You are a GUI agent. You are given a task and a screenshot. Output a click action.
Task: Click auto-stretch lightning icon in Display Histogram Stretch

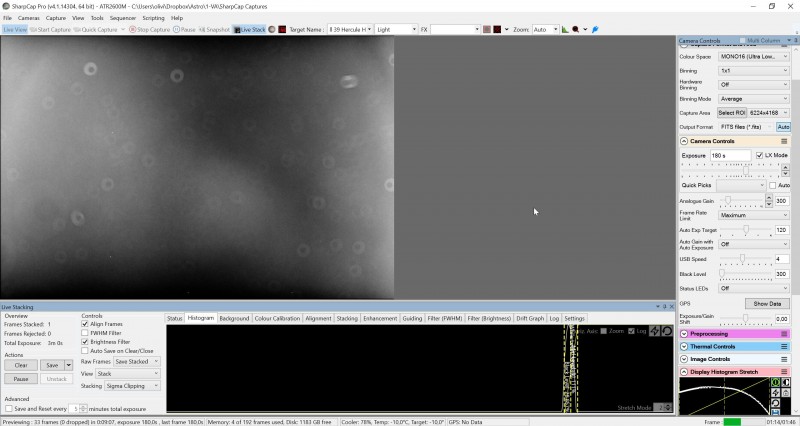coord(776,393)
